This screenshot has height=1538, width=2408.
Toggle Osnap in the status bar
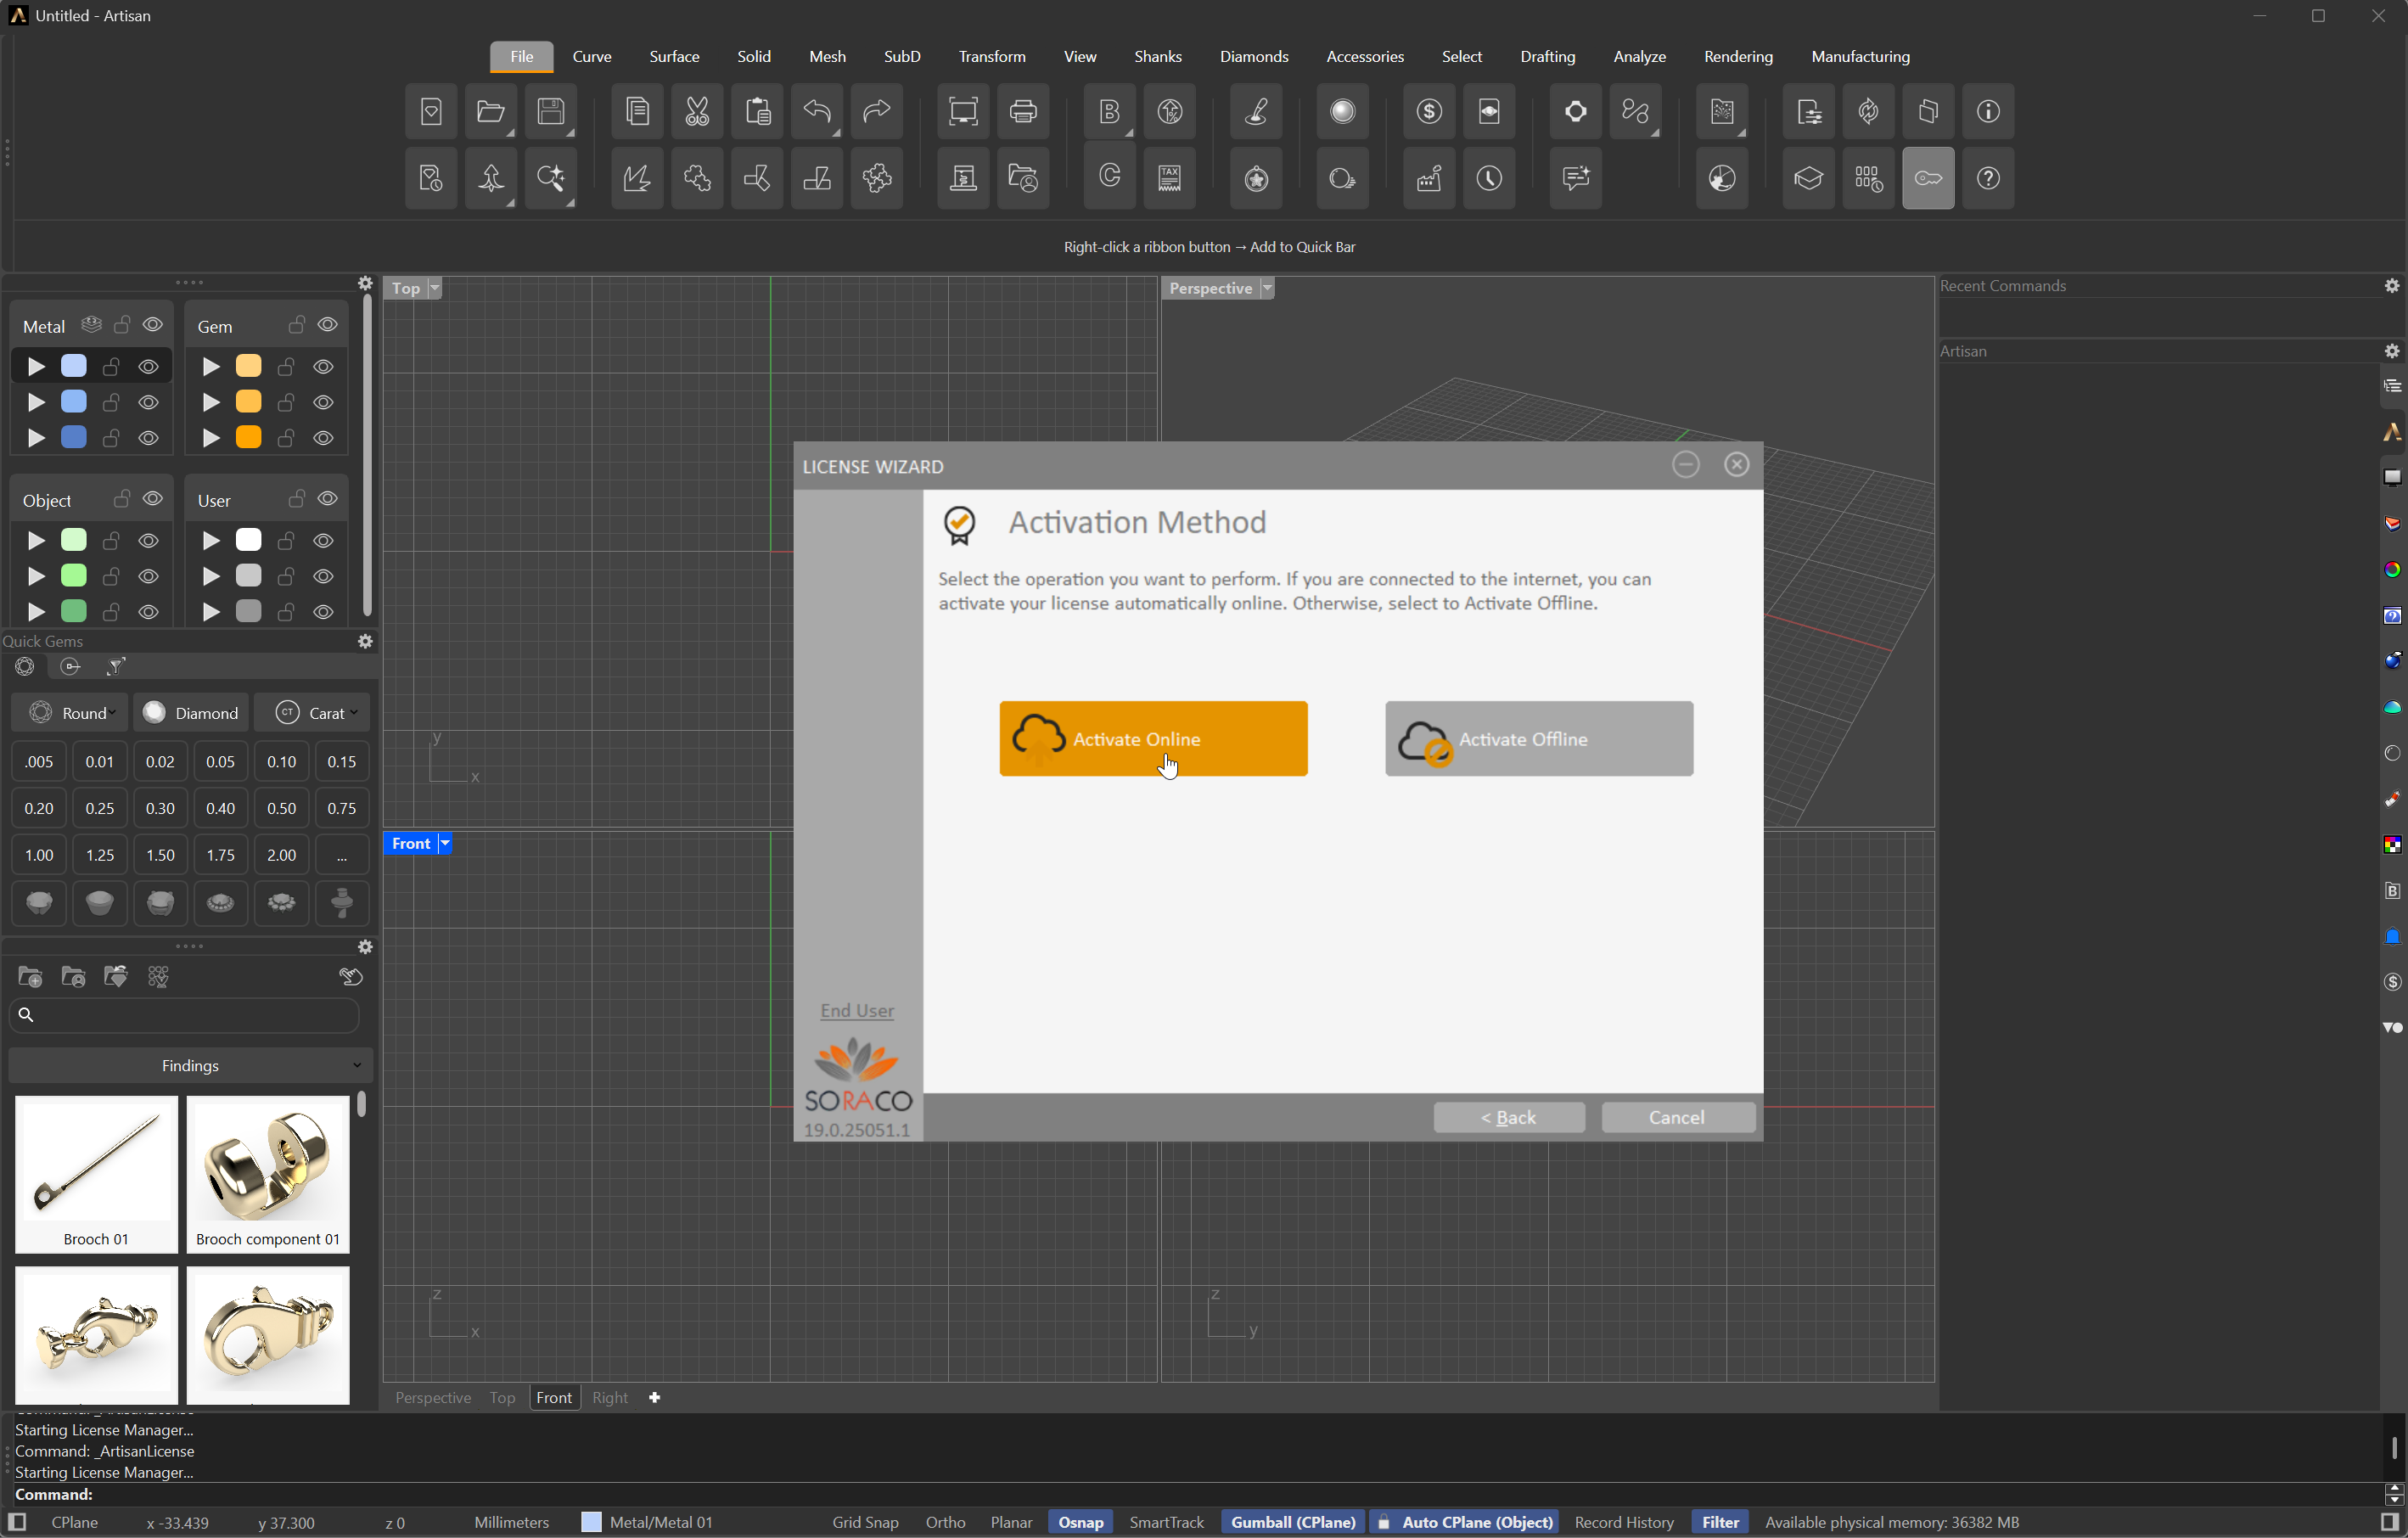pyautogui.click(x=1081, y=1522)
